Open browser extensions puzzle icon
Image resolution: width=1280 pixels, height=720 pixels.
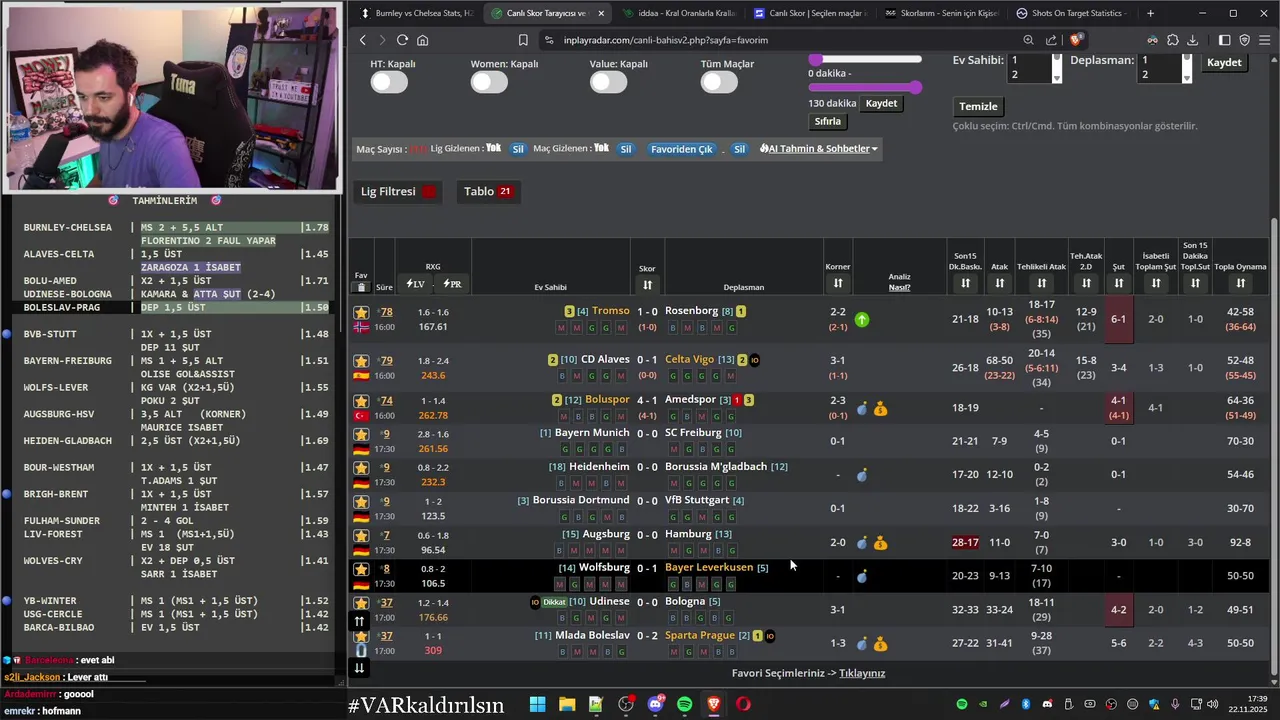[1173, 40]
